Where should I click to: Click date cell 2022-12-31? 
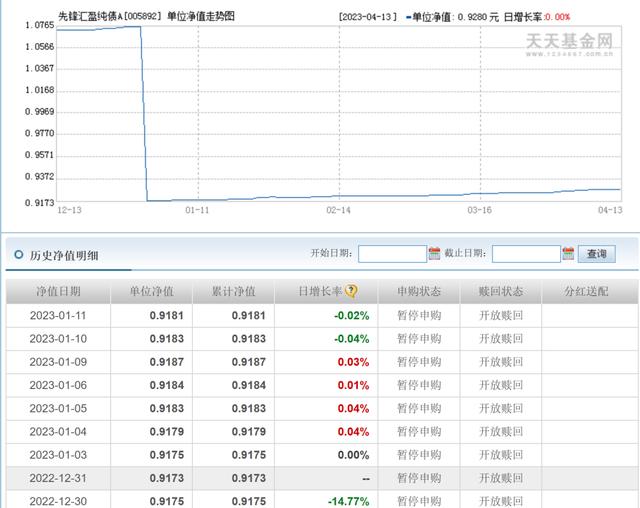tap(58, 478)
